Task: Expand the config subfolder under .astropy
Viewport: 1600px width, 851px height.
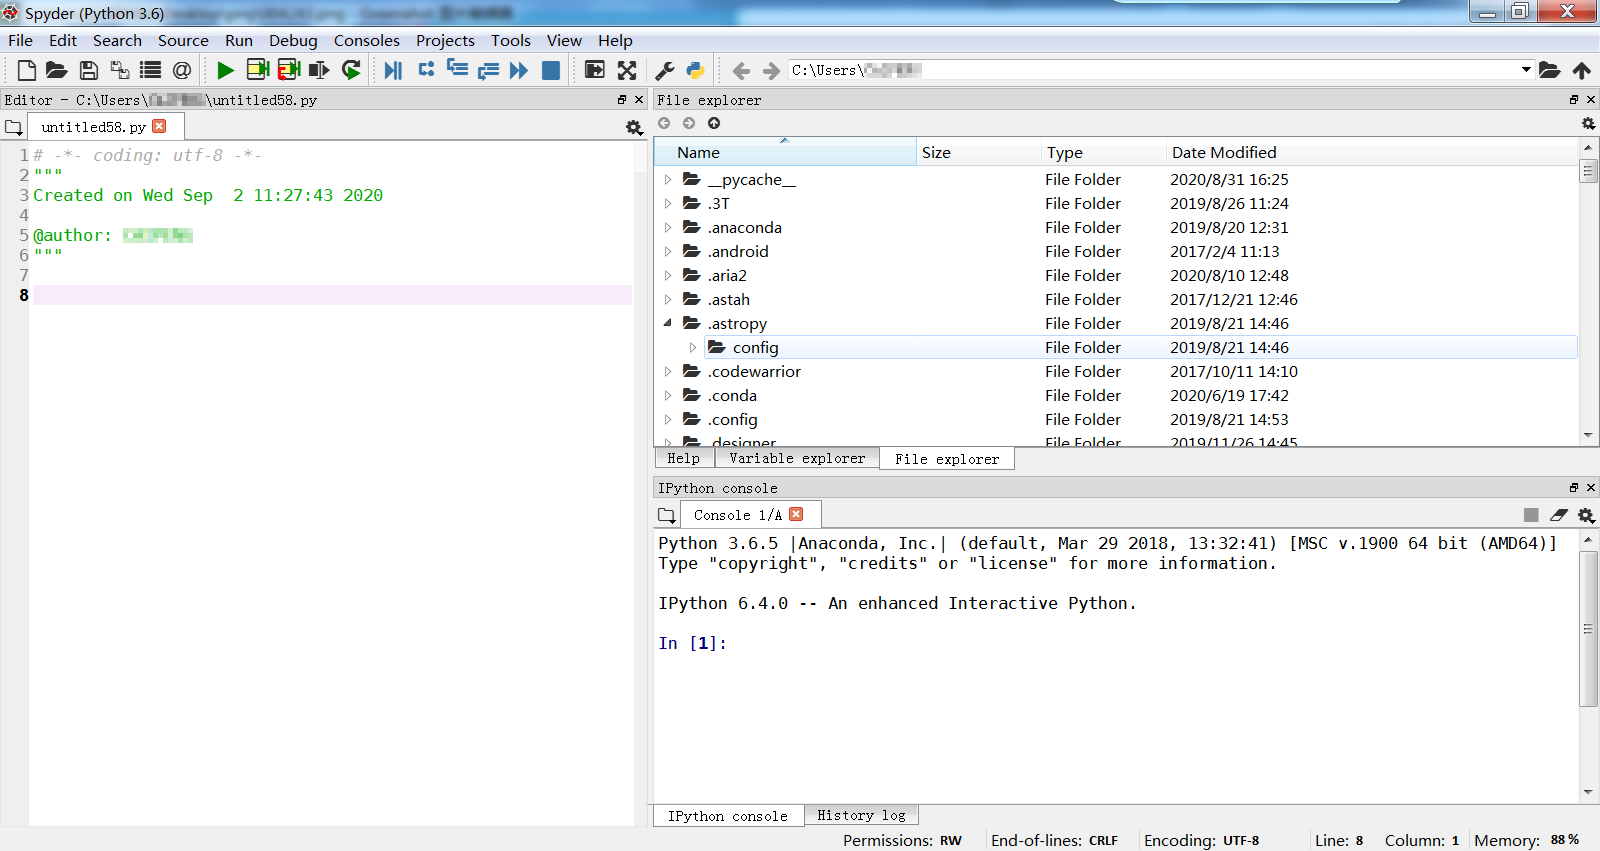Action: pos(693,348)
